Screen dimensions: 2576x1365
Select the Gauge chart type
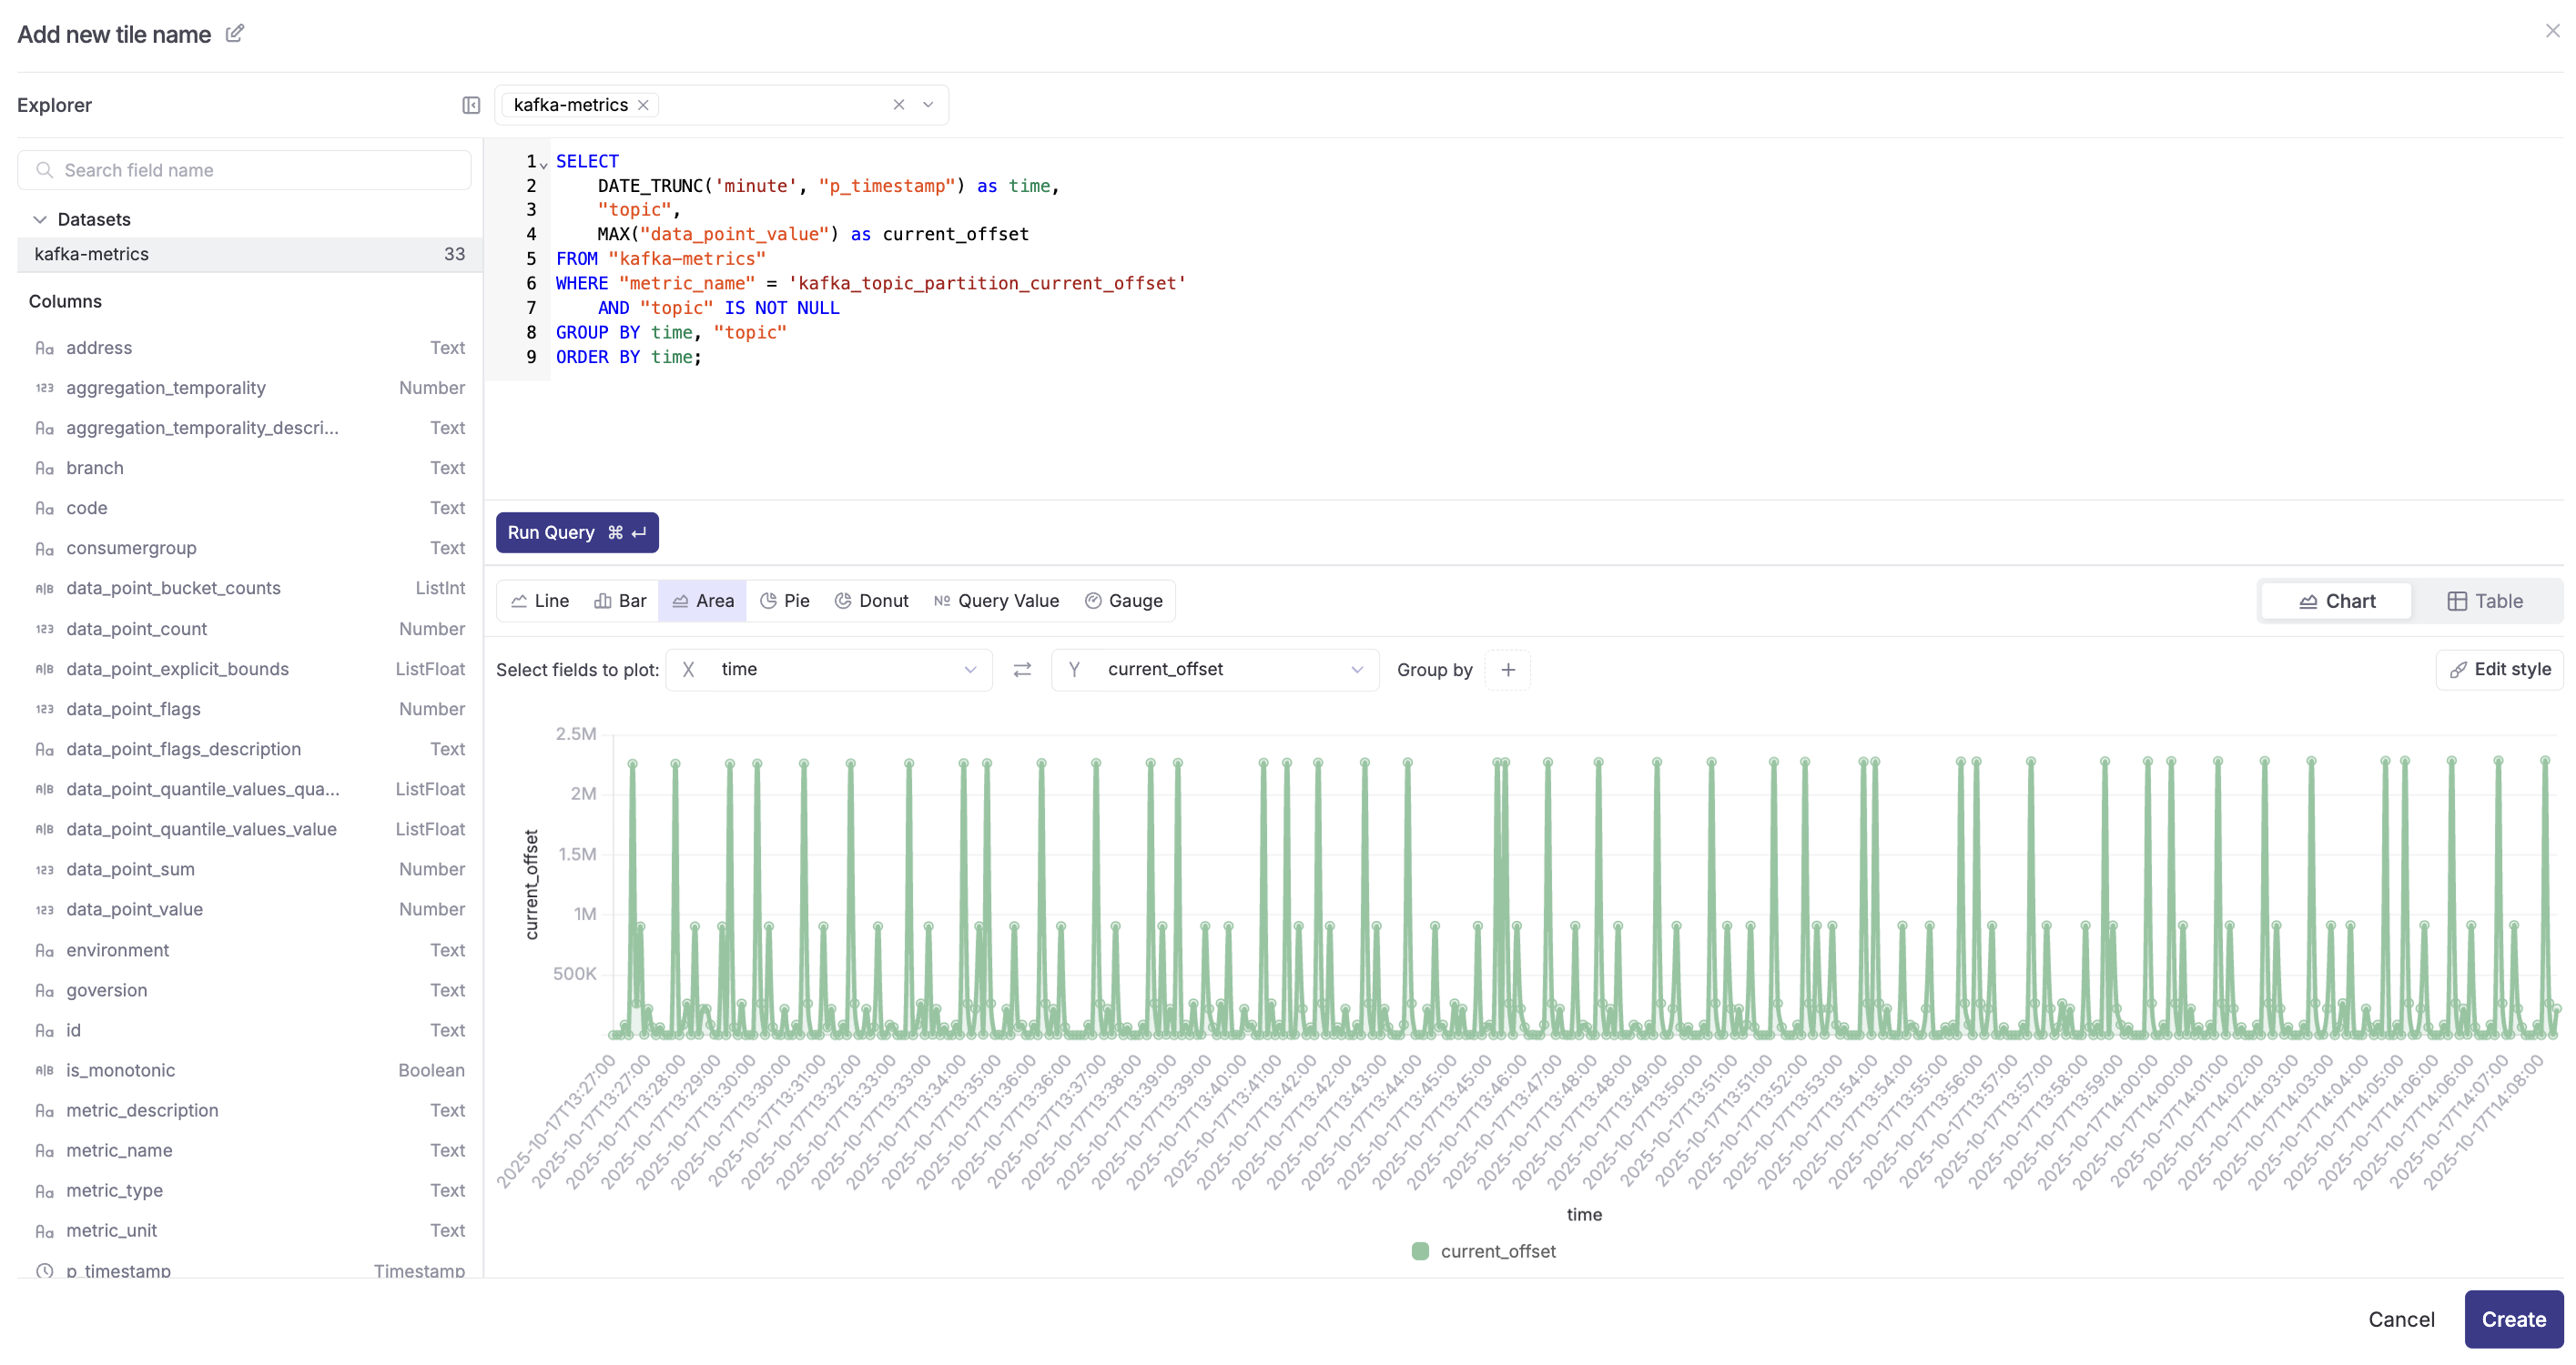(1123, 601)
